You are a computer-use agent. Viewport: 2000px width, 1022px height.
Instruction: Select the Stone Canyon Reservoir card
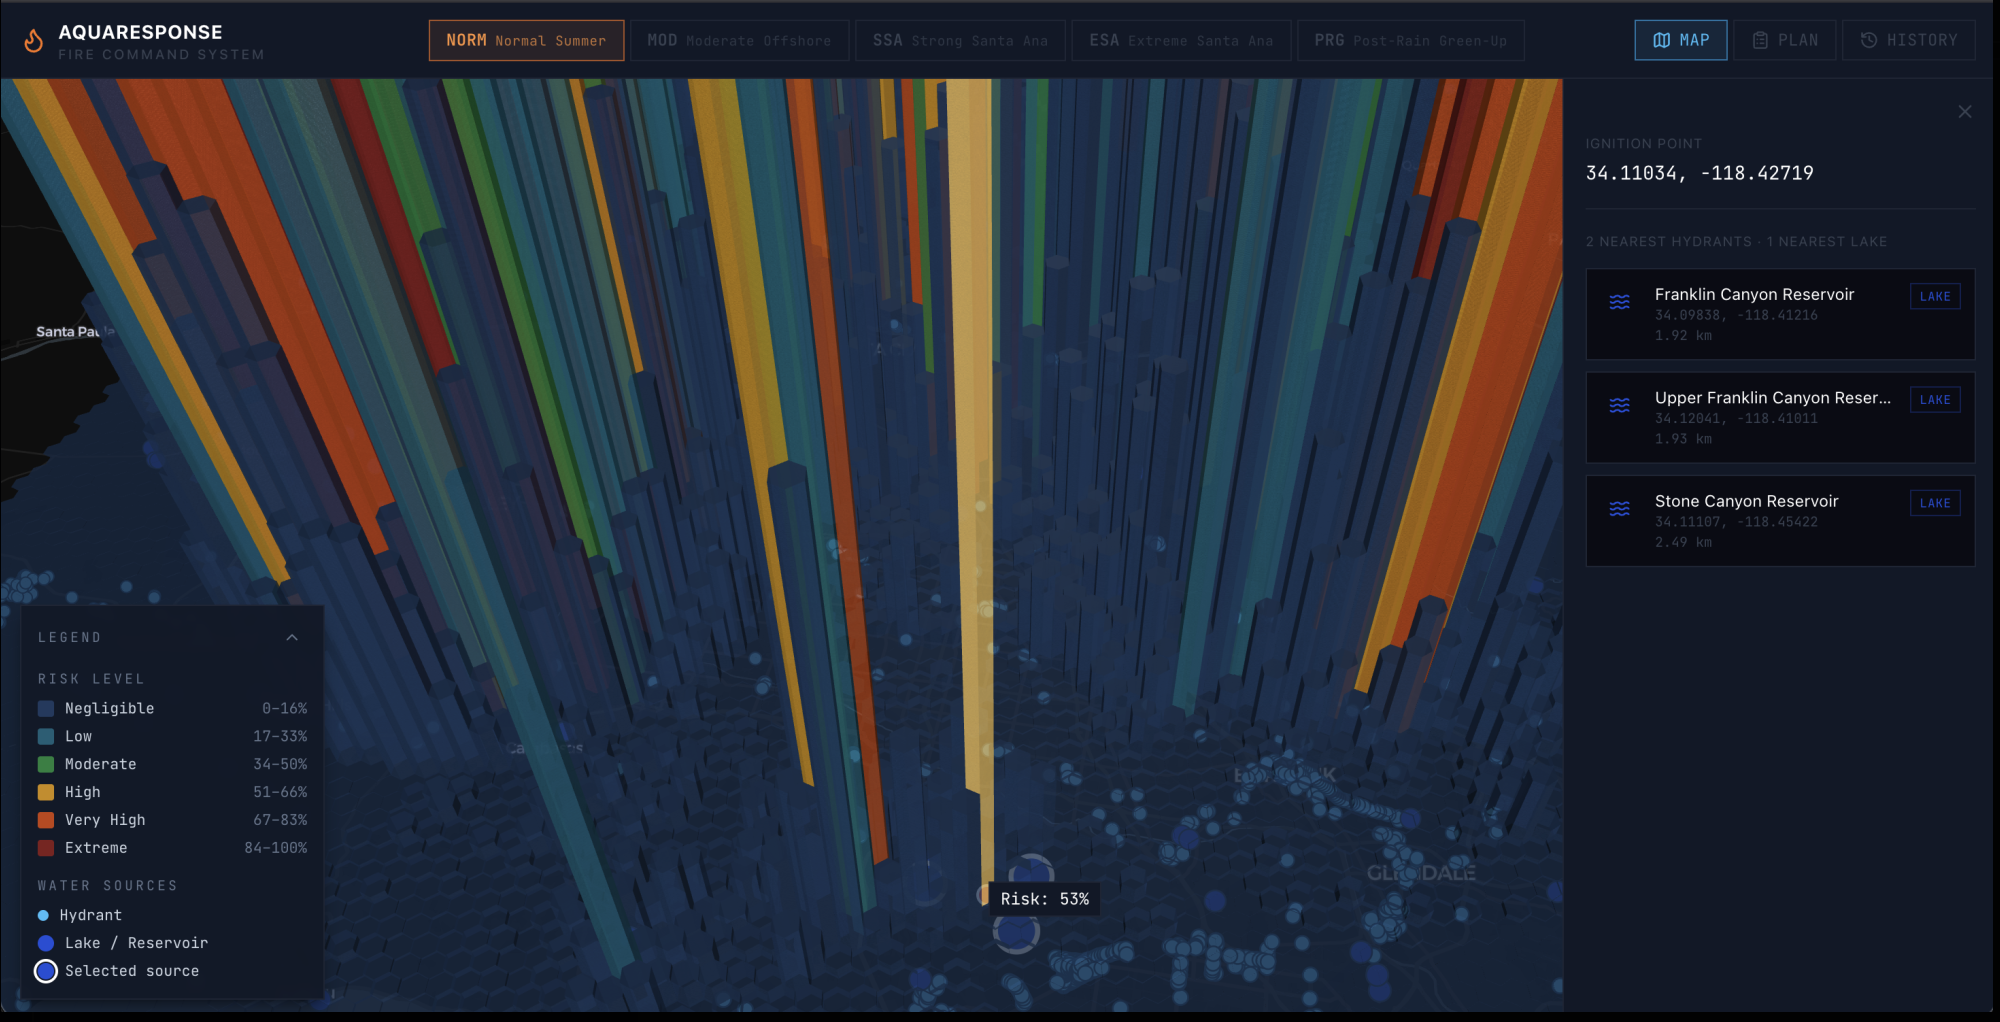(x=1780, y=521)
